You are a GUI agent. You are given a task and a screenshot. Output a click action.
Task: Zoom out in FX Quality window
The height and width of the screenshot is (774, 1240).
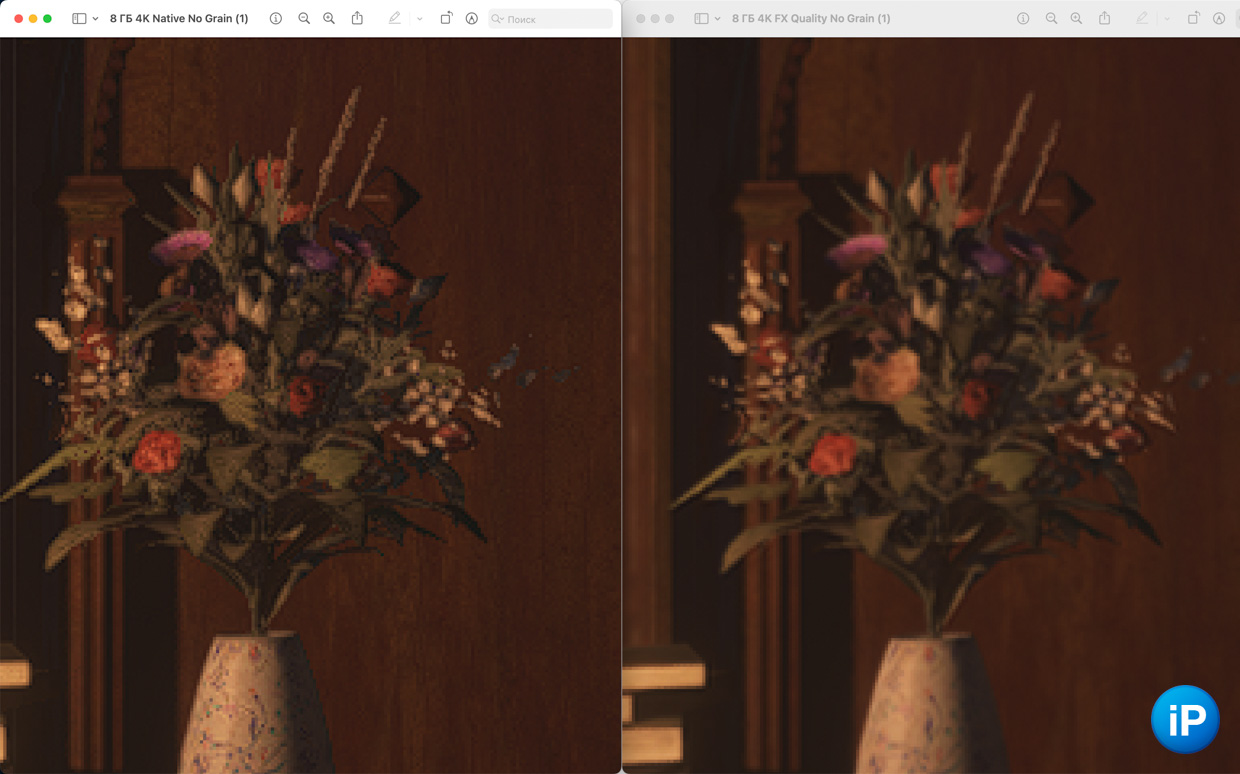[1051, 19]
